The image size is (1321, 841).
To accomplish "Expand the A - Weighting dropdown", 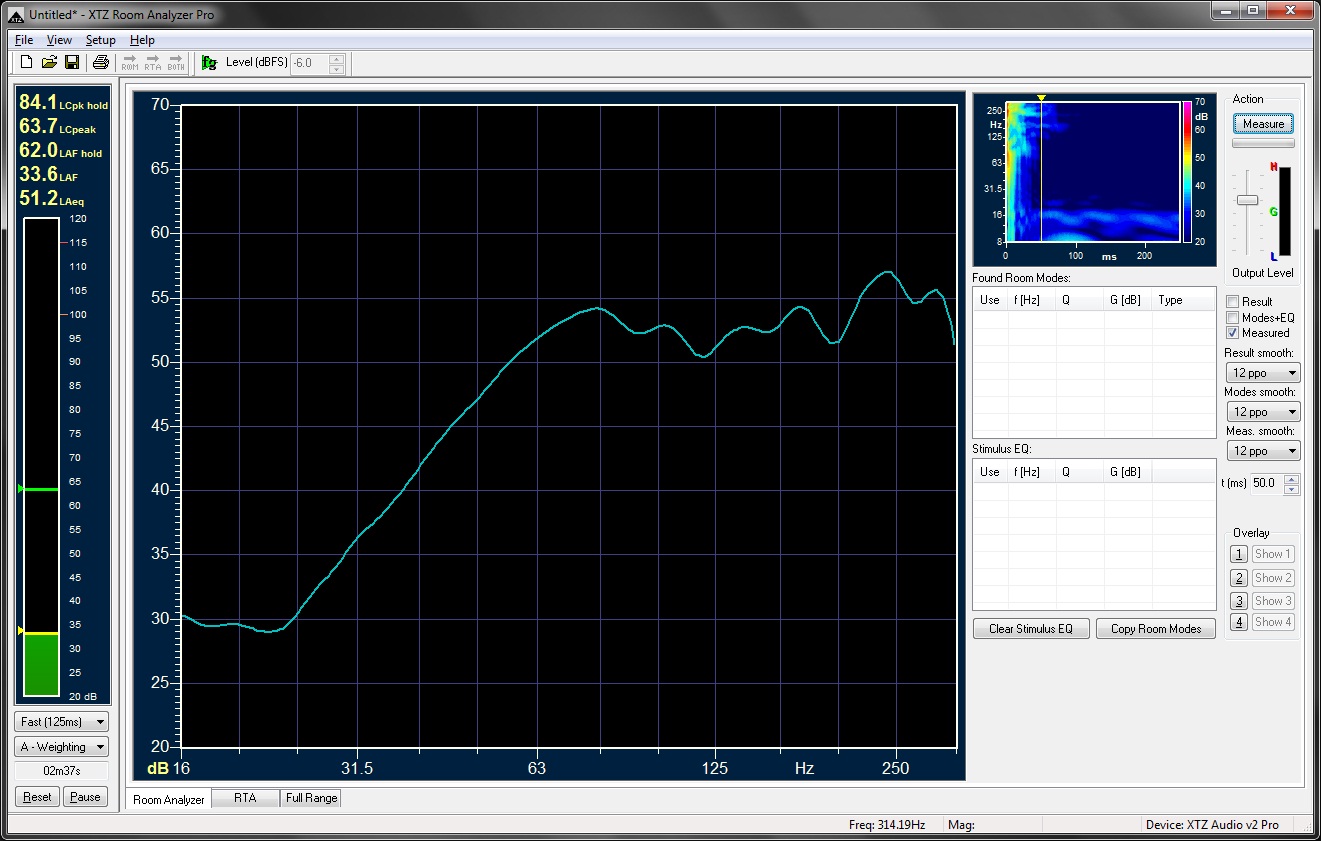I will pos(62,747).
